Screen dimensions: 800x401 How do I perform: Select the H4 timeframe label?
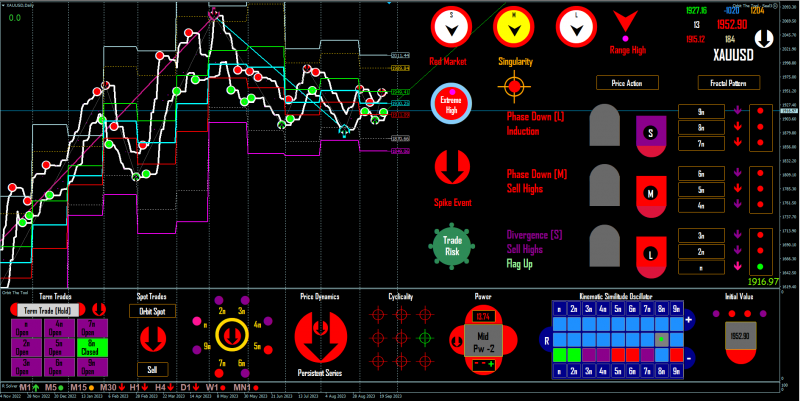pos(160,388)
